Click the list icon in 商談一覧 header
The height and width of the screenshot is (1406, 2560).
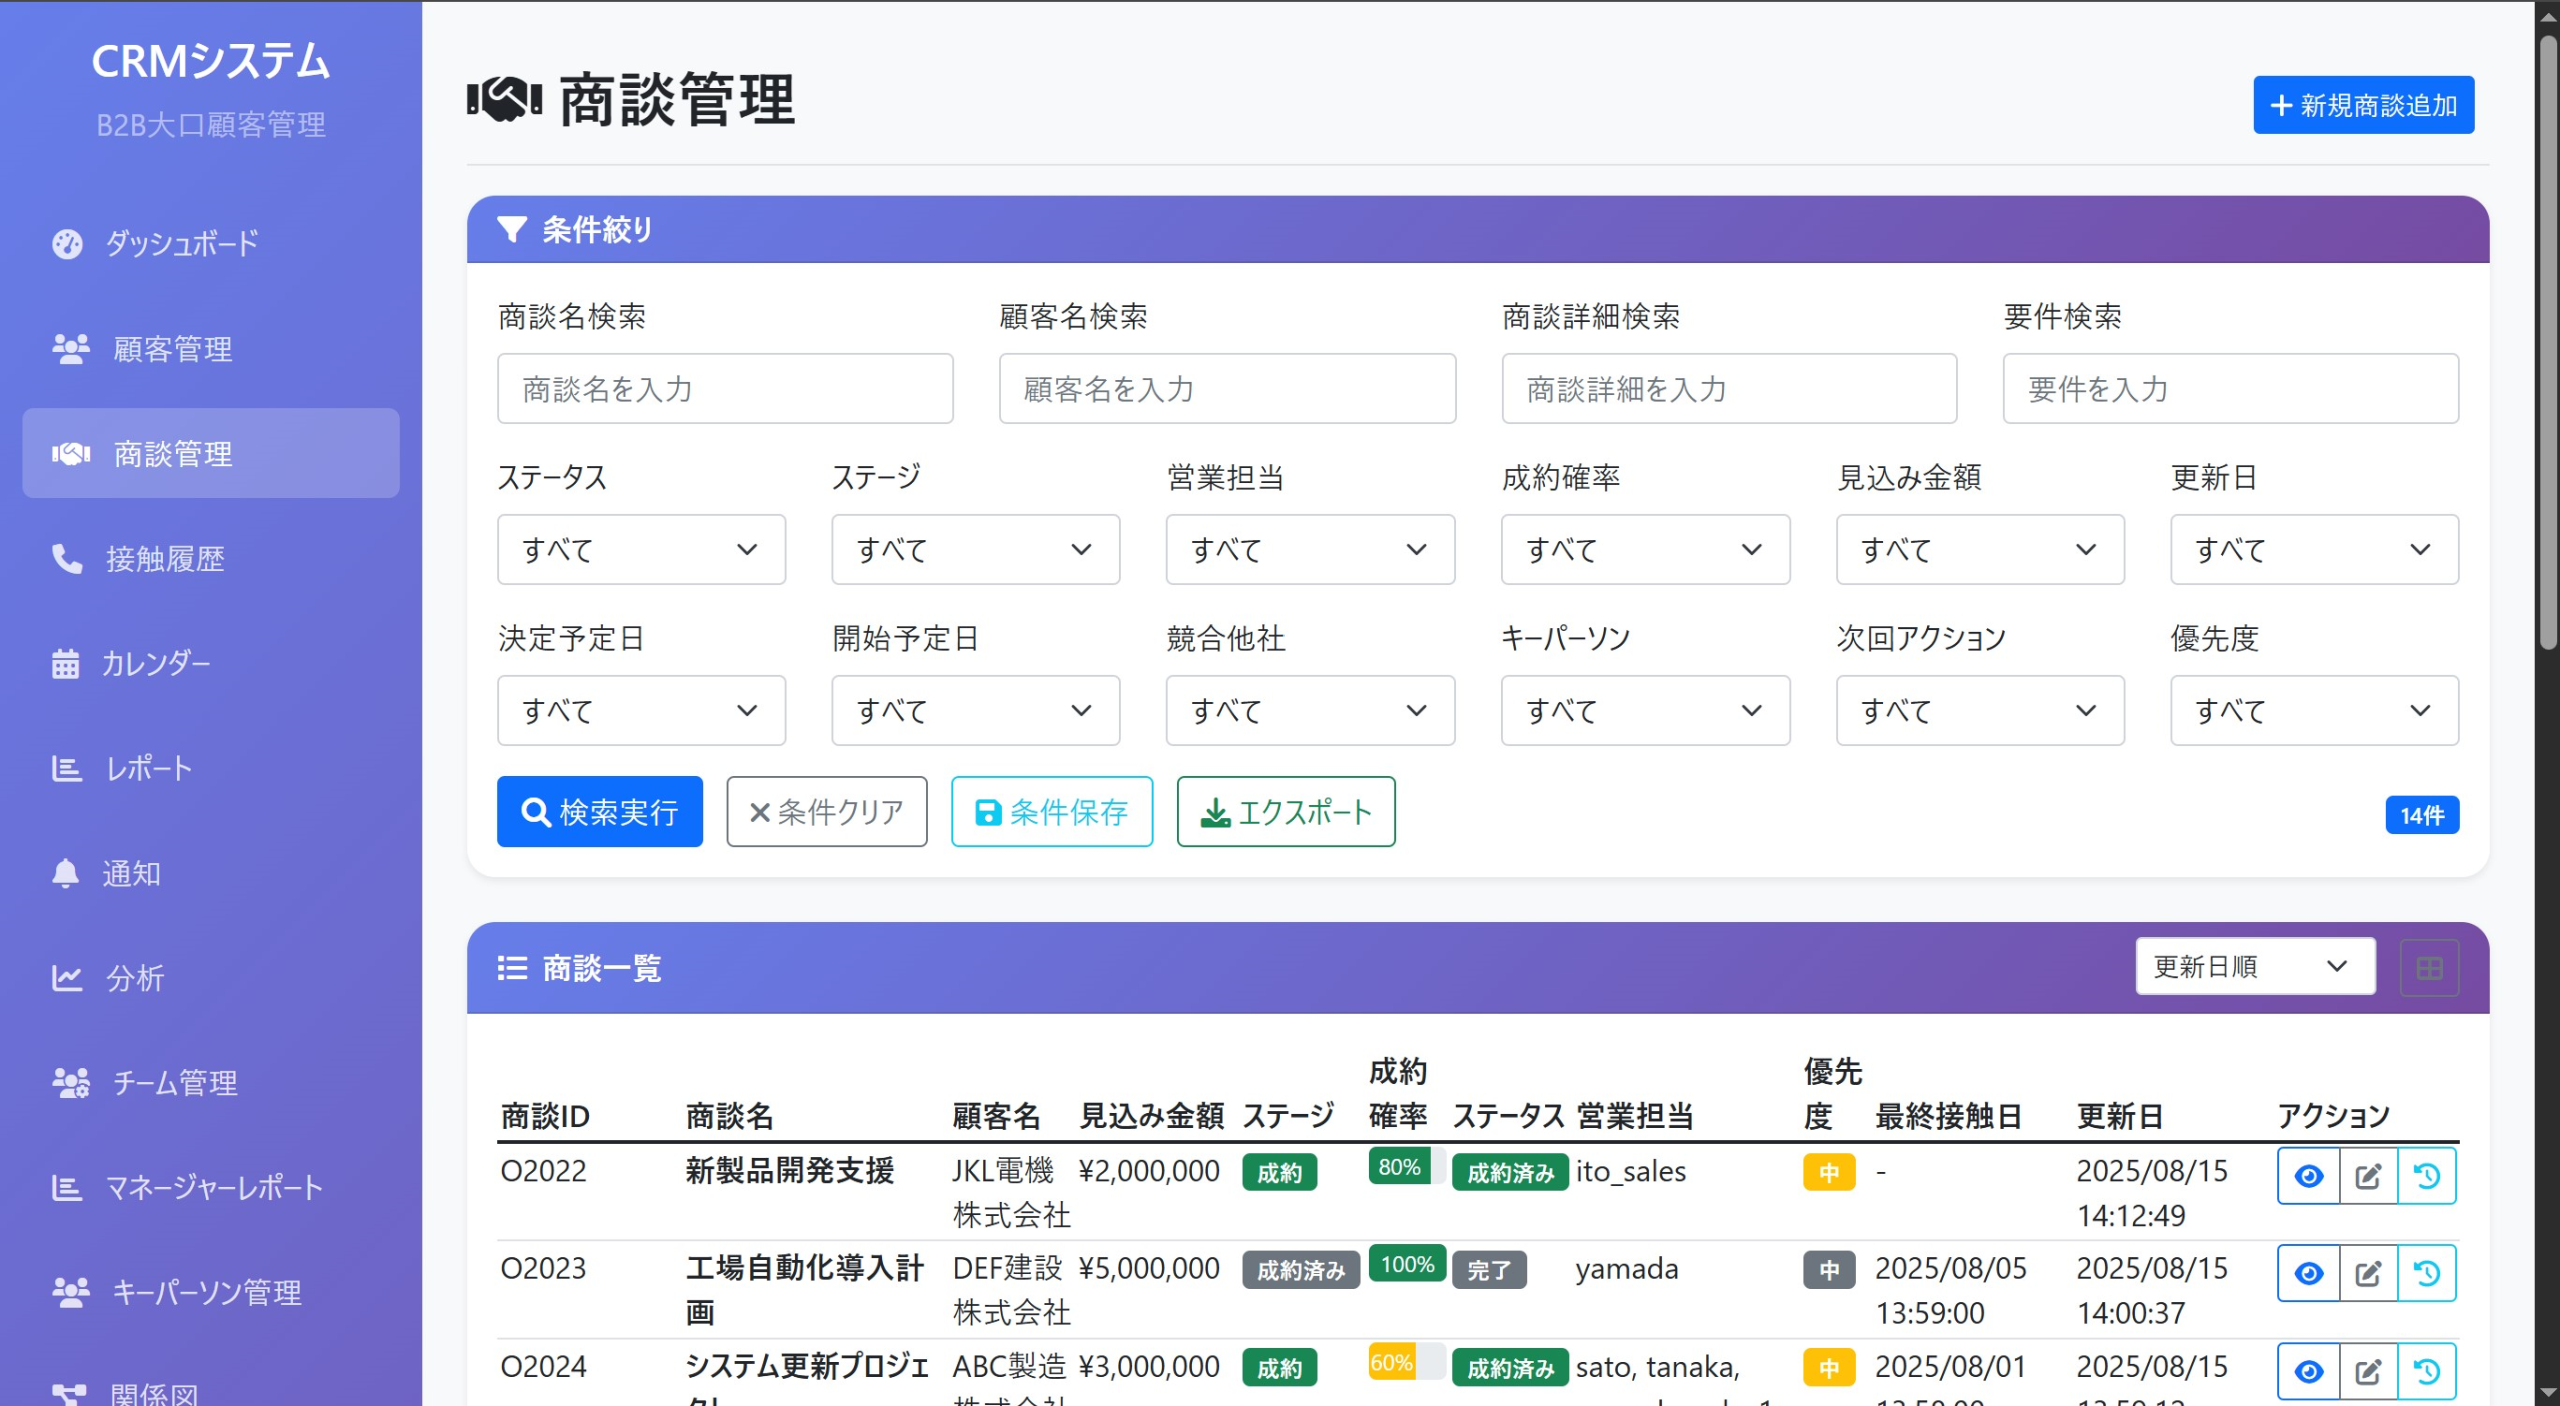click(512, 968)
